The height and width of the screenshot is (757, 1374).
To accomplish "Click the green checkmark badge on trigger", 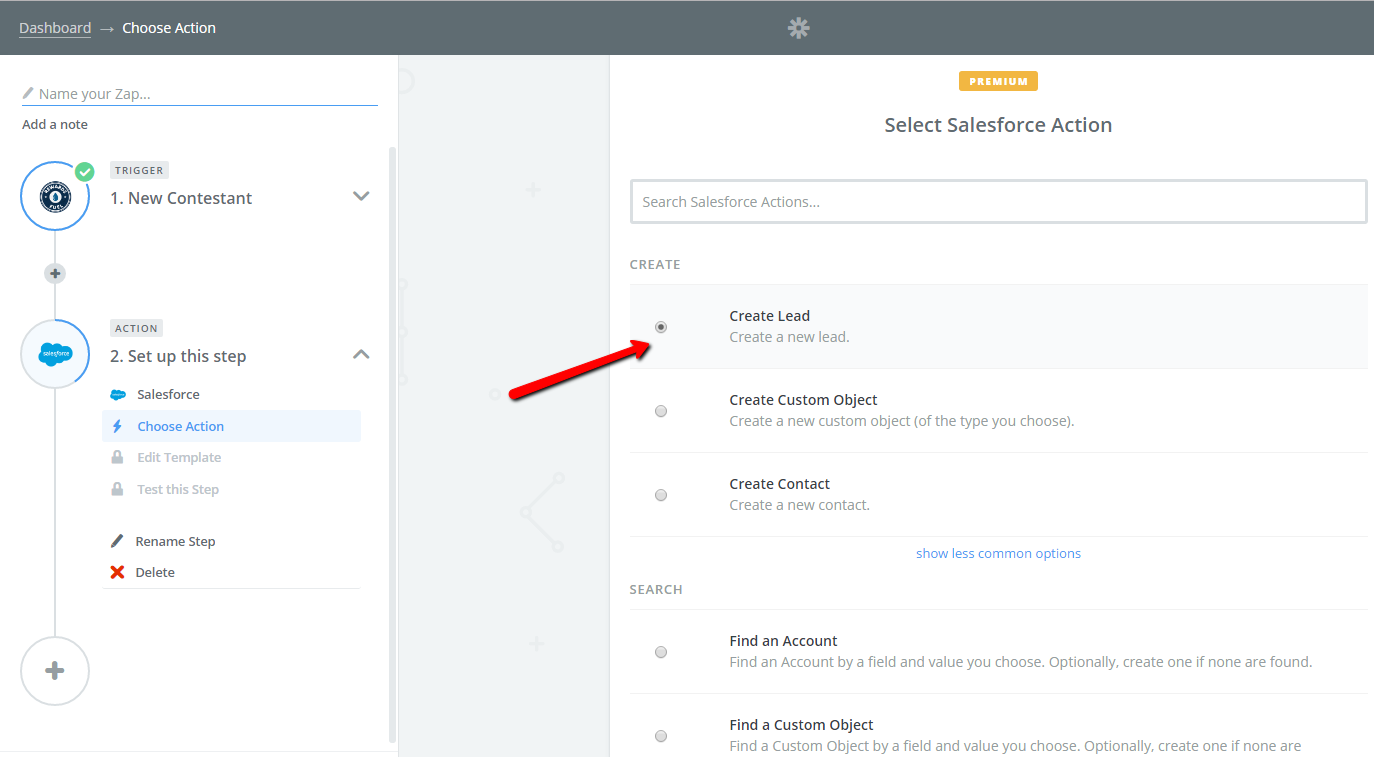I will 85,171.
